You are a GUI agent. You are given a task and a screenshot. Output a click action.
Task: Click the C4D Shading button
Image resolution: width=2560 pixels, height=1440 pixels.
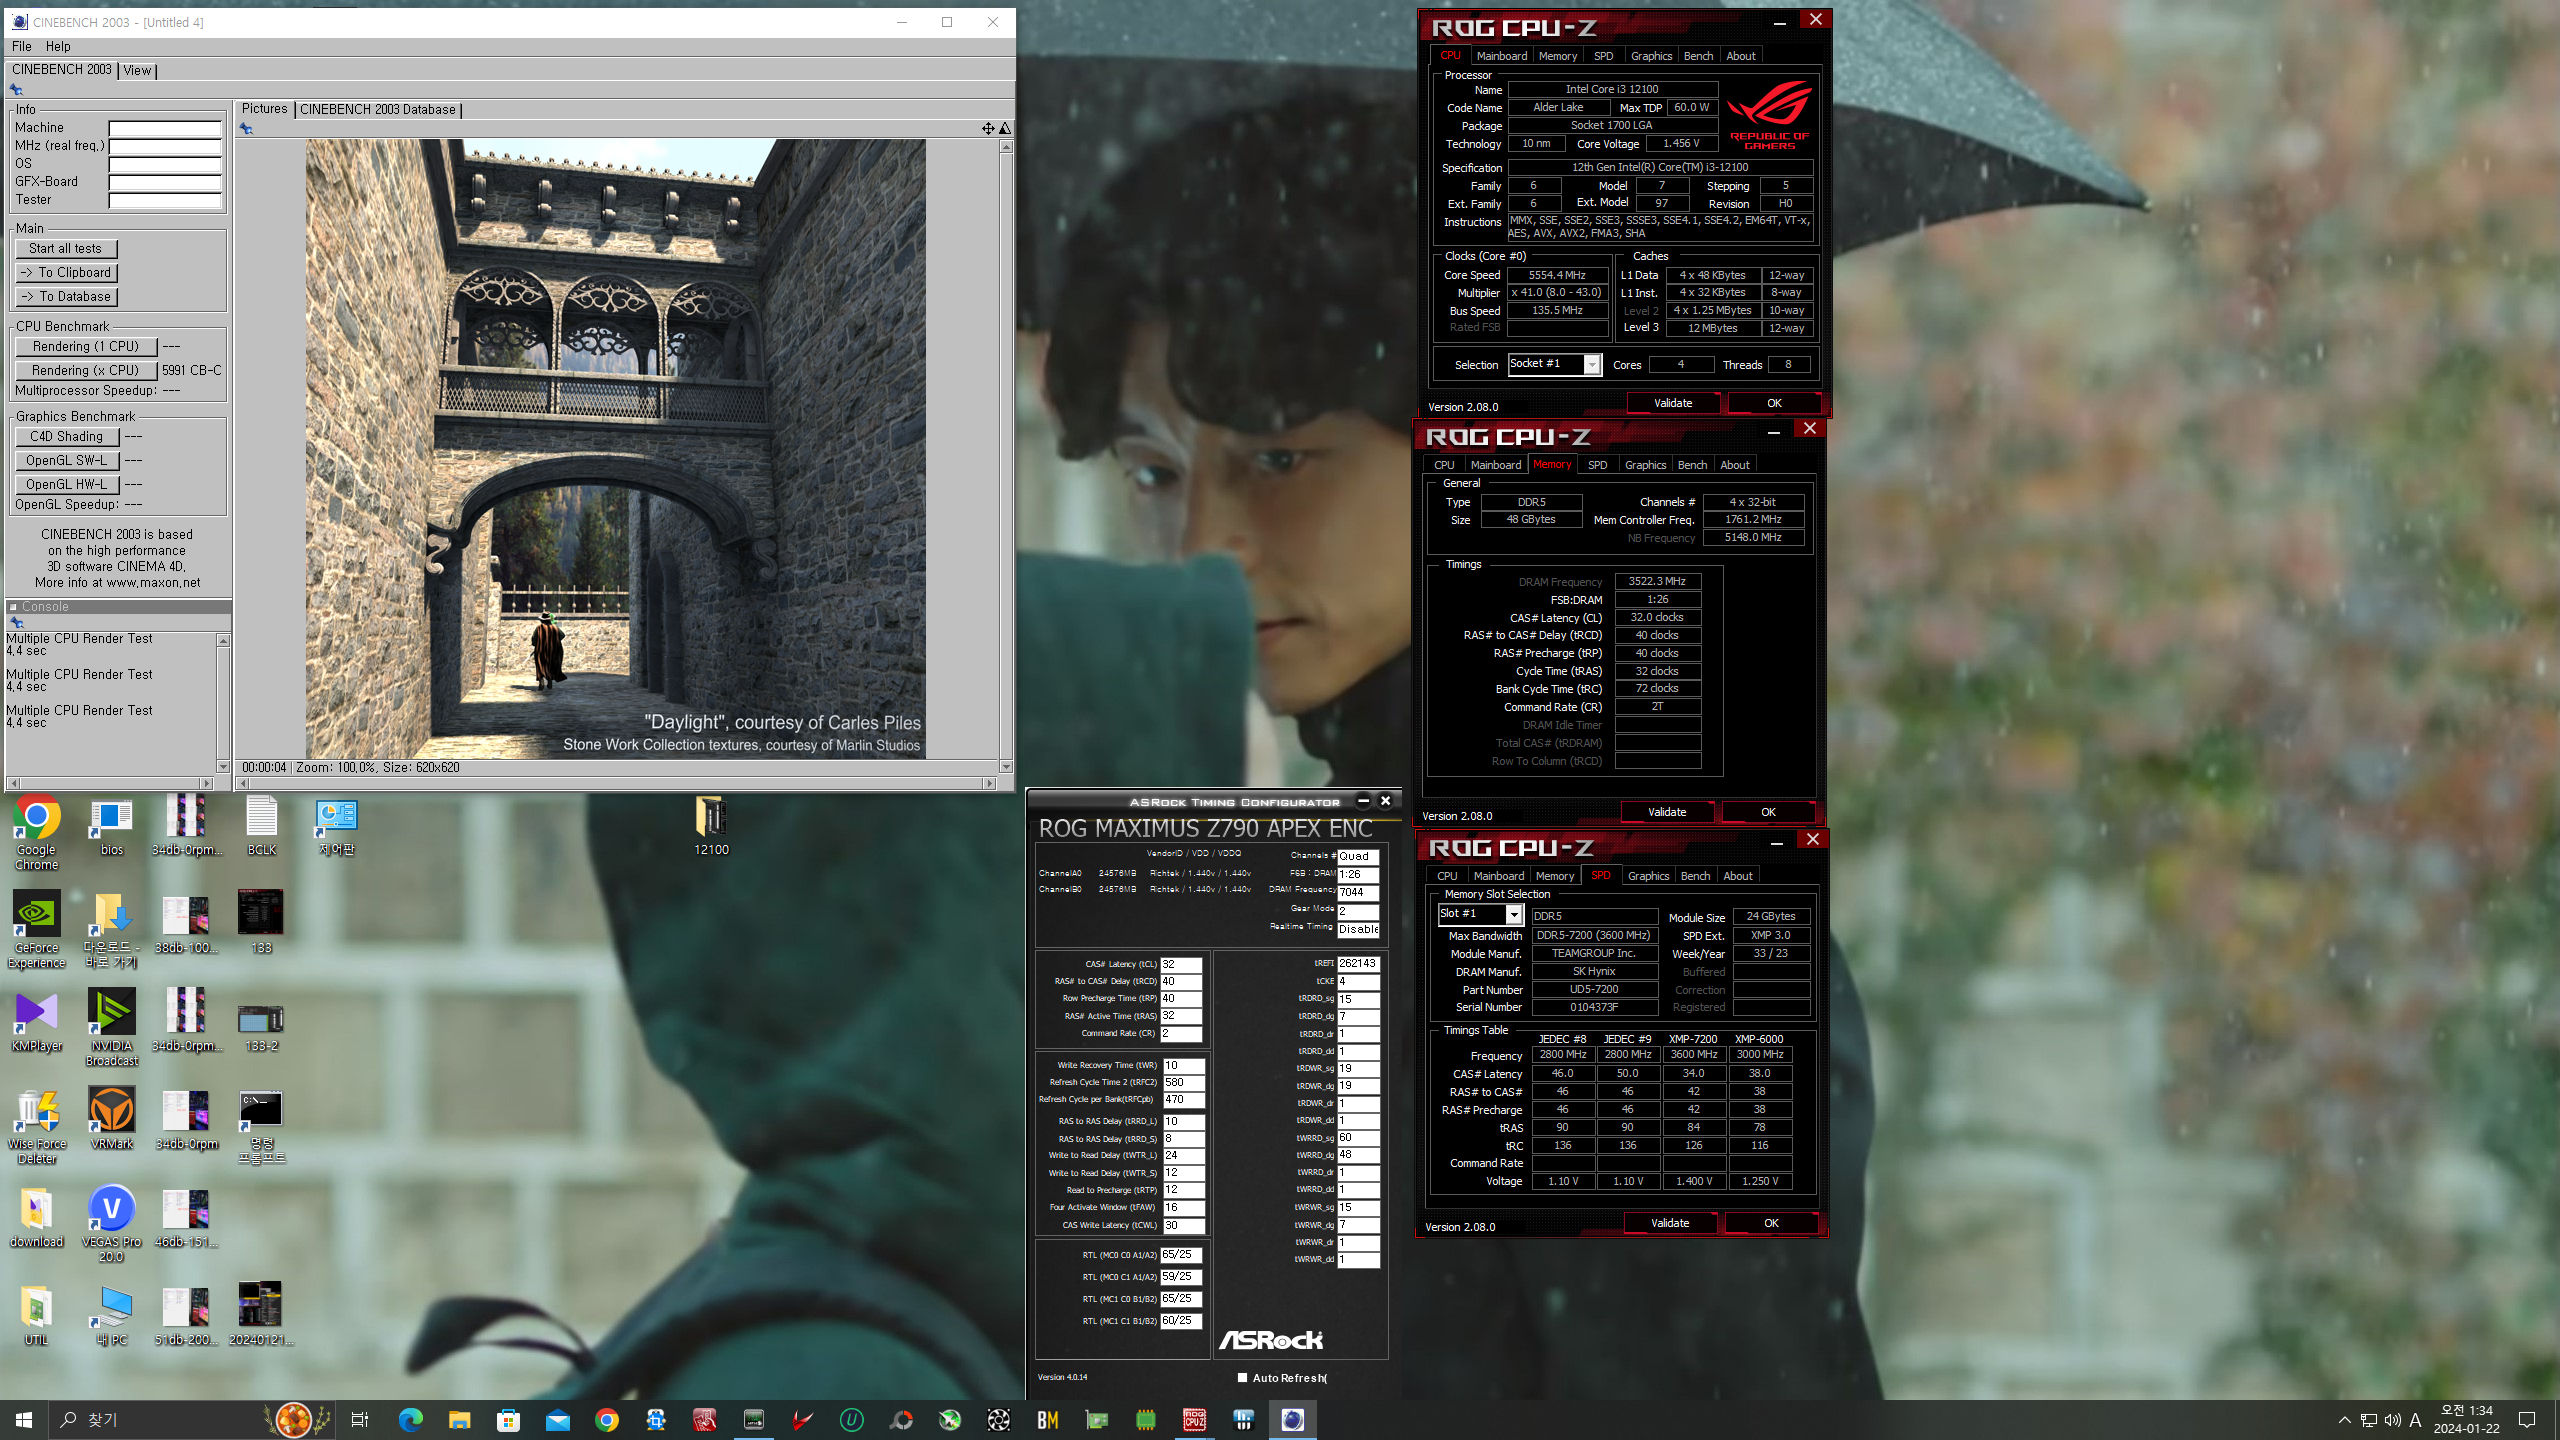coord(67,436)
